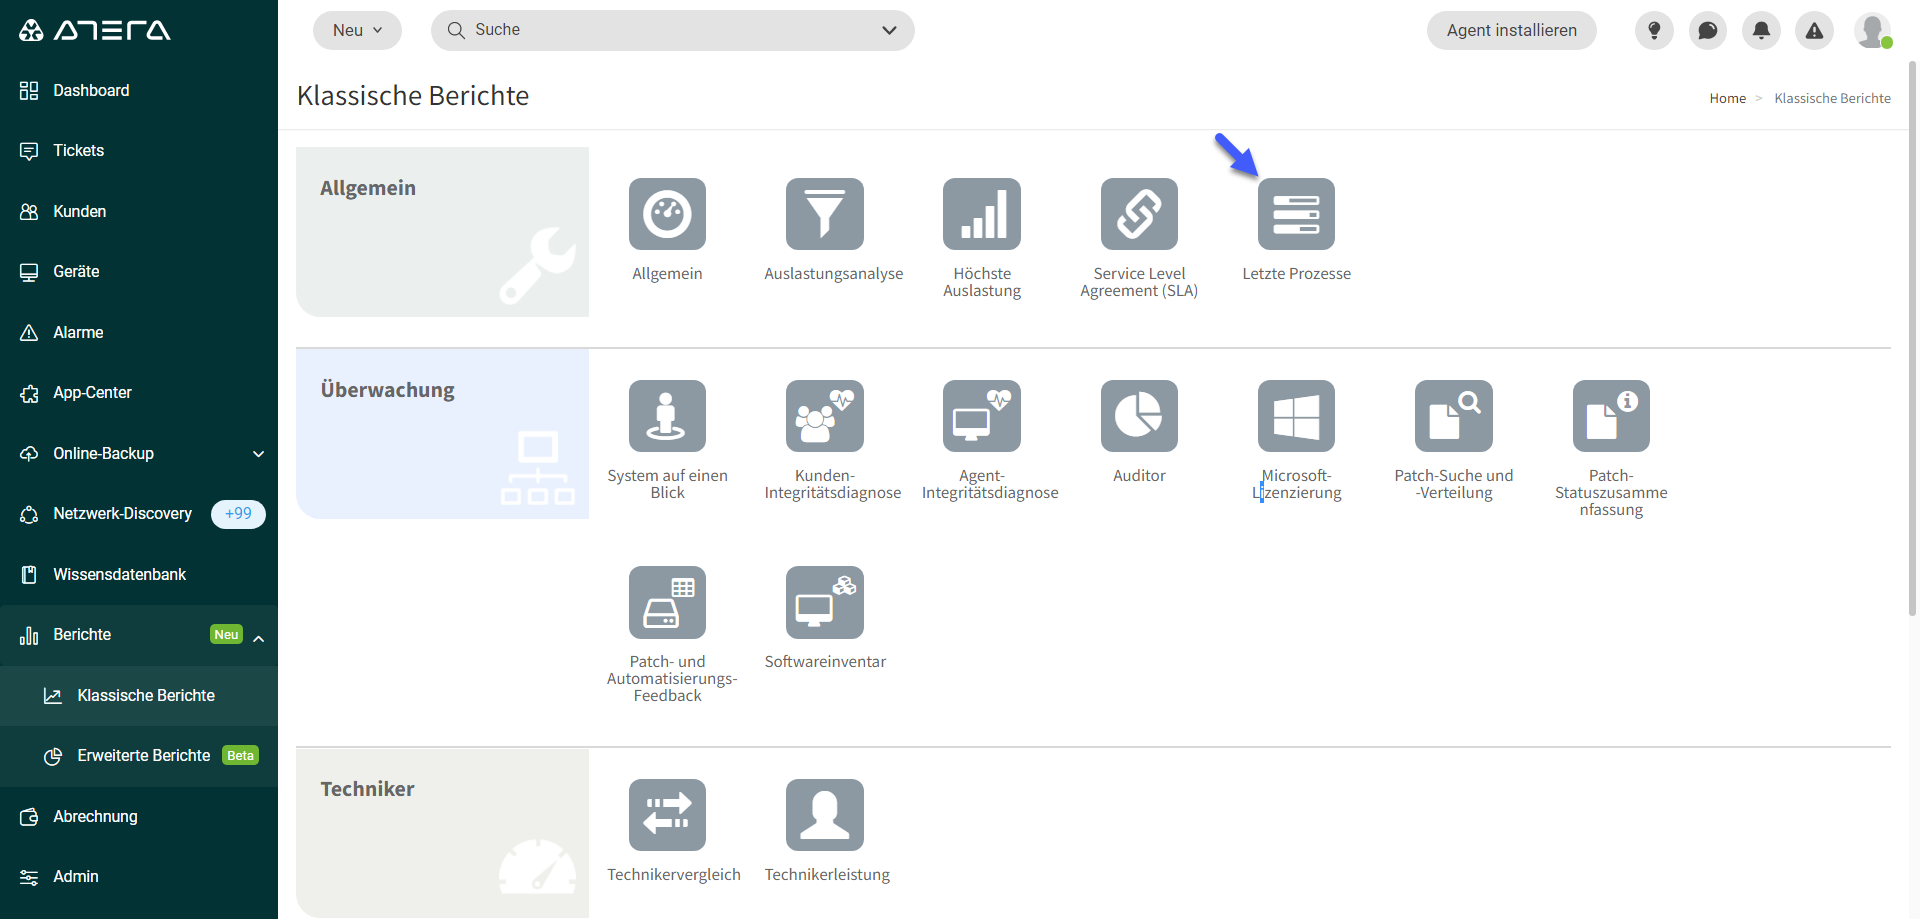Open System auf einen Blick report
The height and width of the screenshot is (919, 1920).
667,416
